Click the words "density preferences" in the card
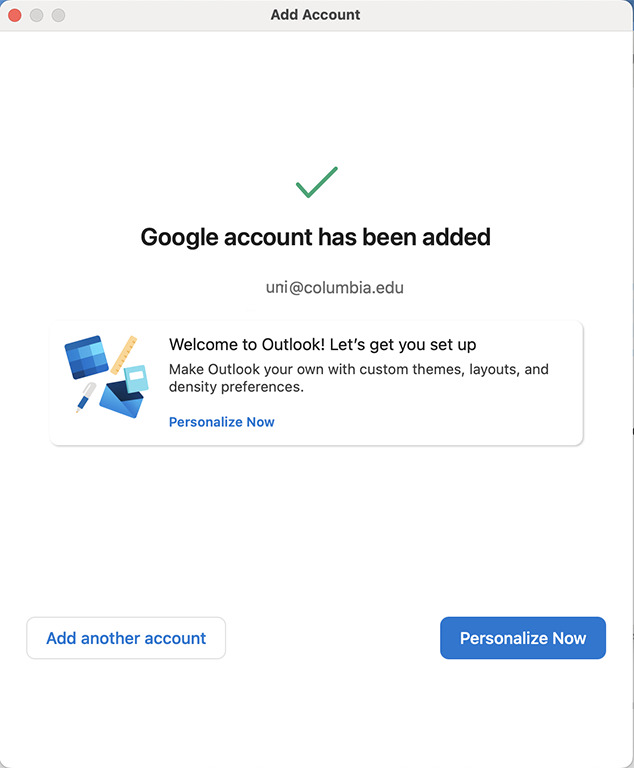 [235, 387]
